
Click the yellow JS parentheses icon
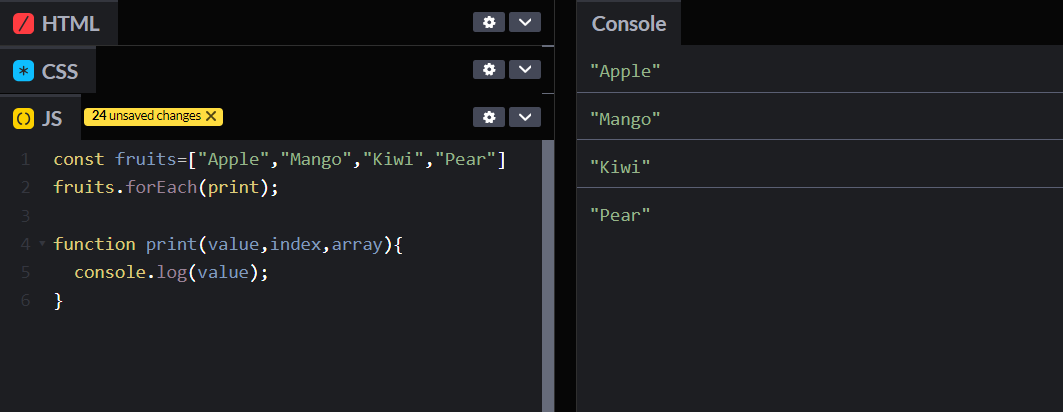[x=24, y=118]
